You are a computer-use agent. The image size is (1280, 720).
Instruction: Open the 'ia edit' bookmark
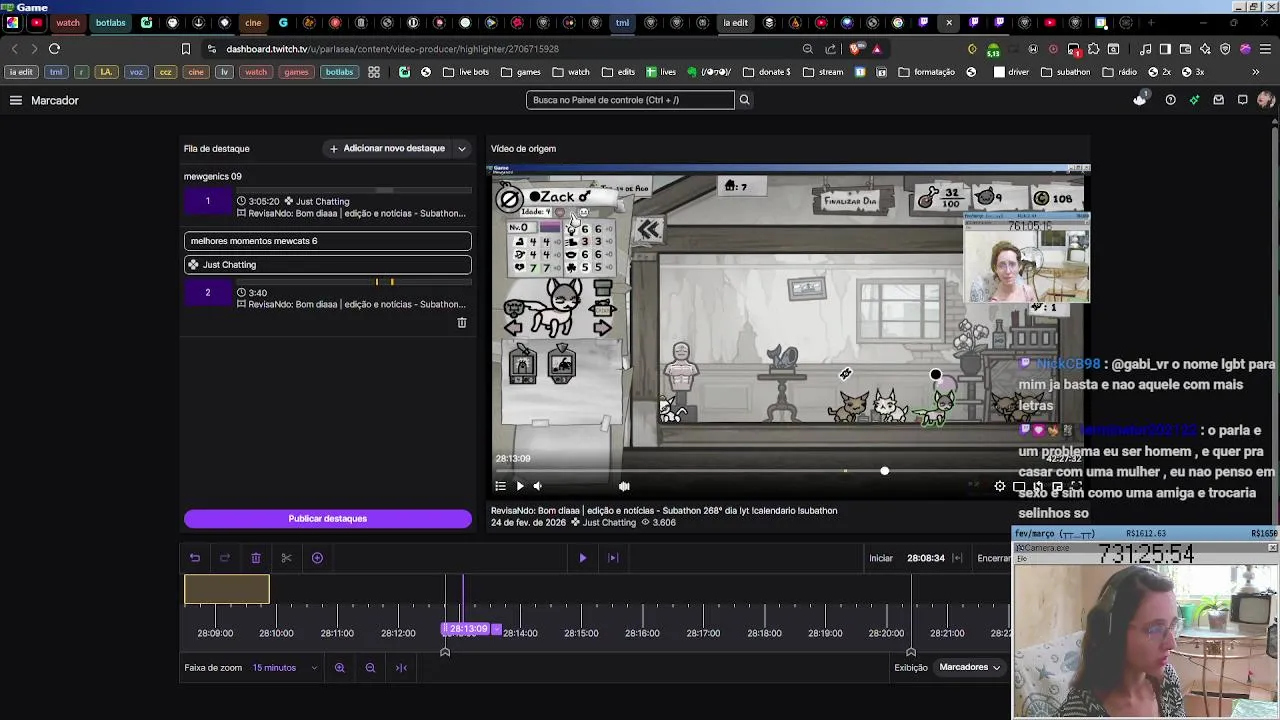click(21, 72)
